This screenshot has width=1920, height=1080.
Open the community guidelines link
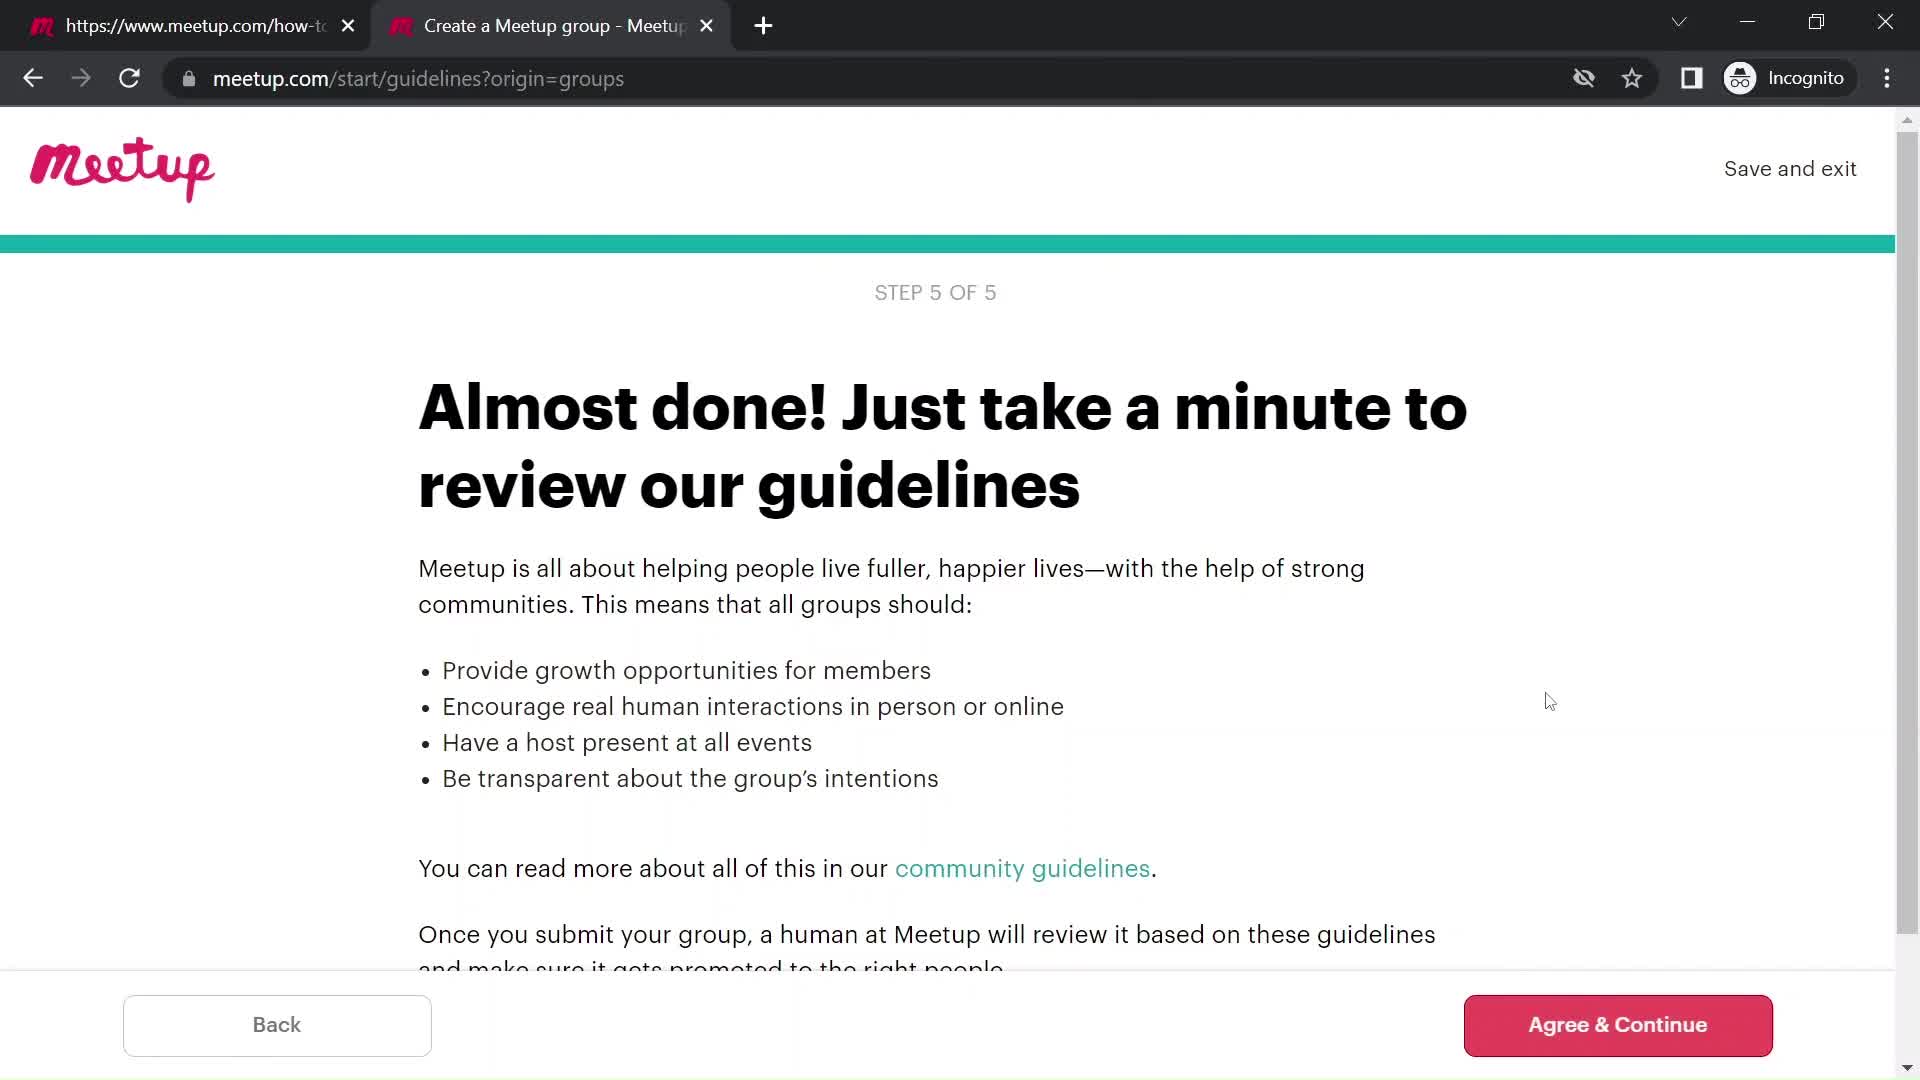click(x=1022, y=869)
